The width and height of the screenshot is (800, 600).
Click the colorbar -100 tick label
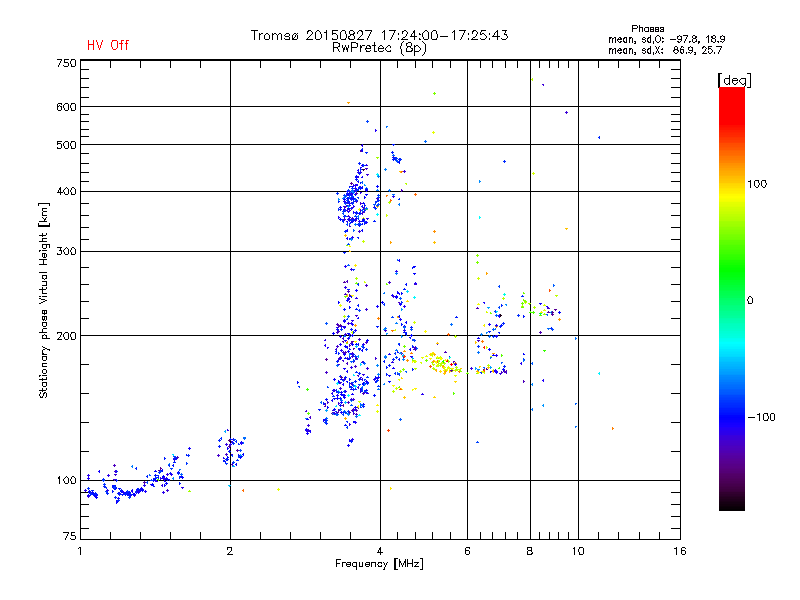tap(761, 417)
